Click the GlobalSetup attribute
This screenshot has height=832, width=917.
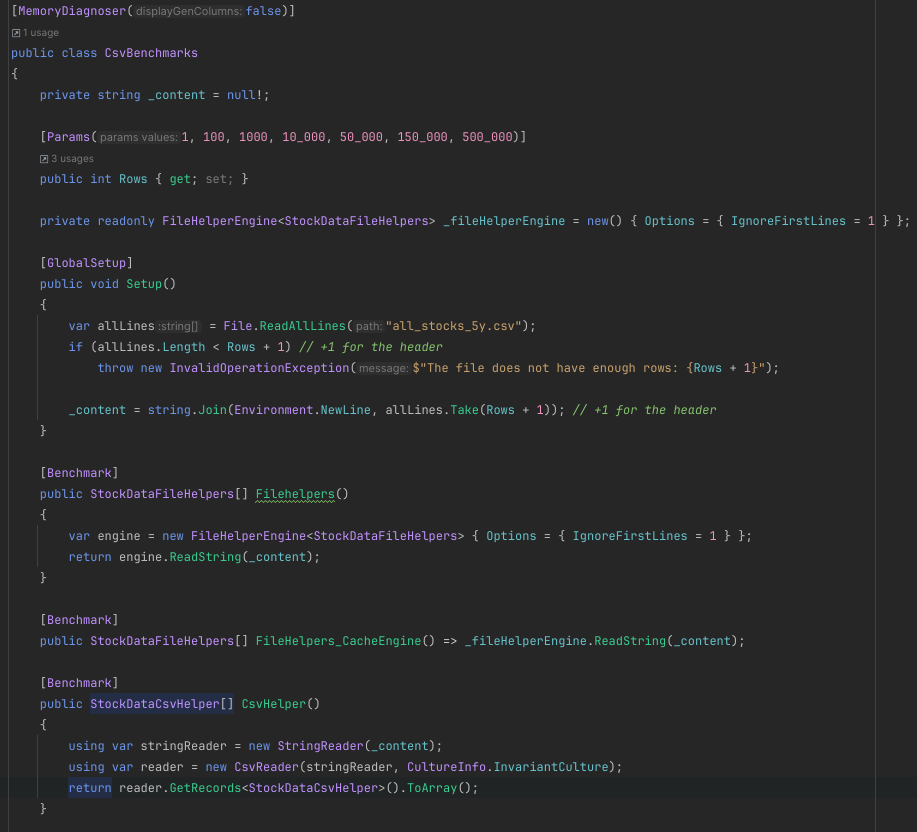(87, 264)
